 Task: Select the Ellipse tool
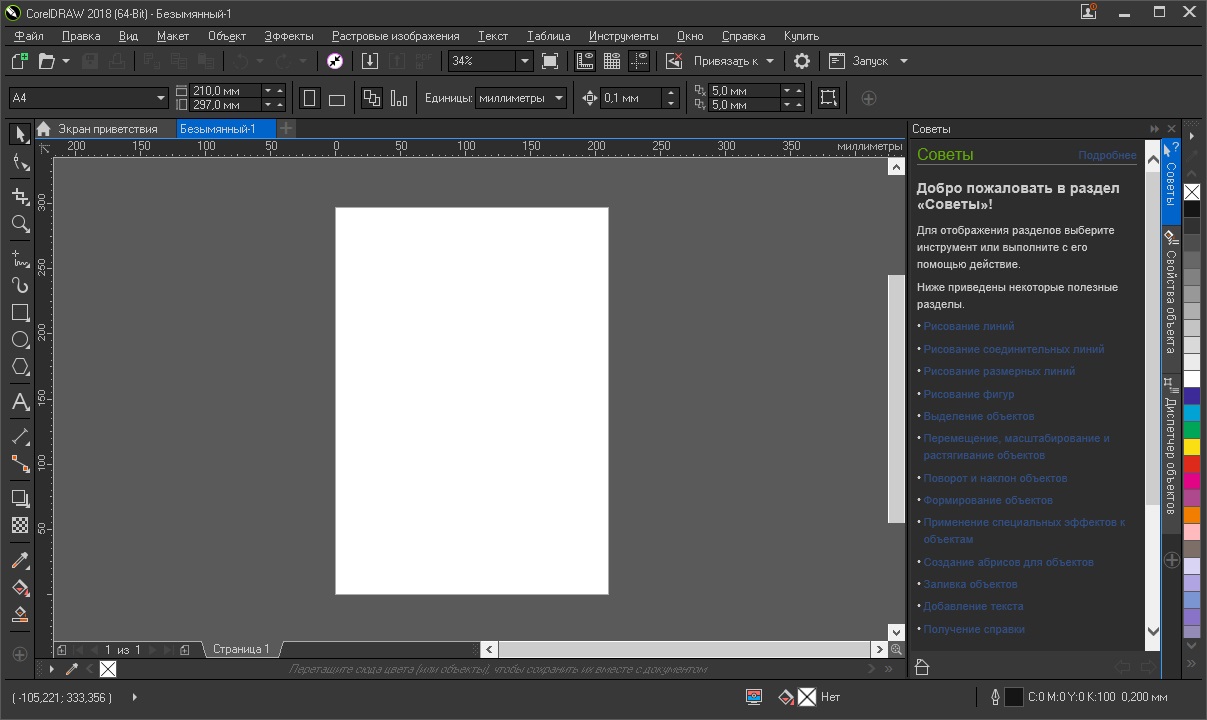pos(20,340)
